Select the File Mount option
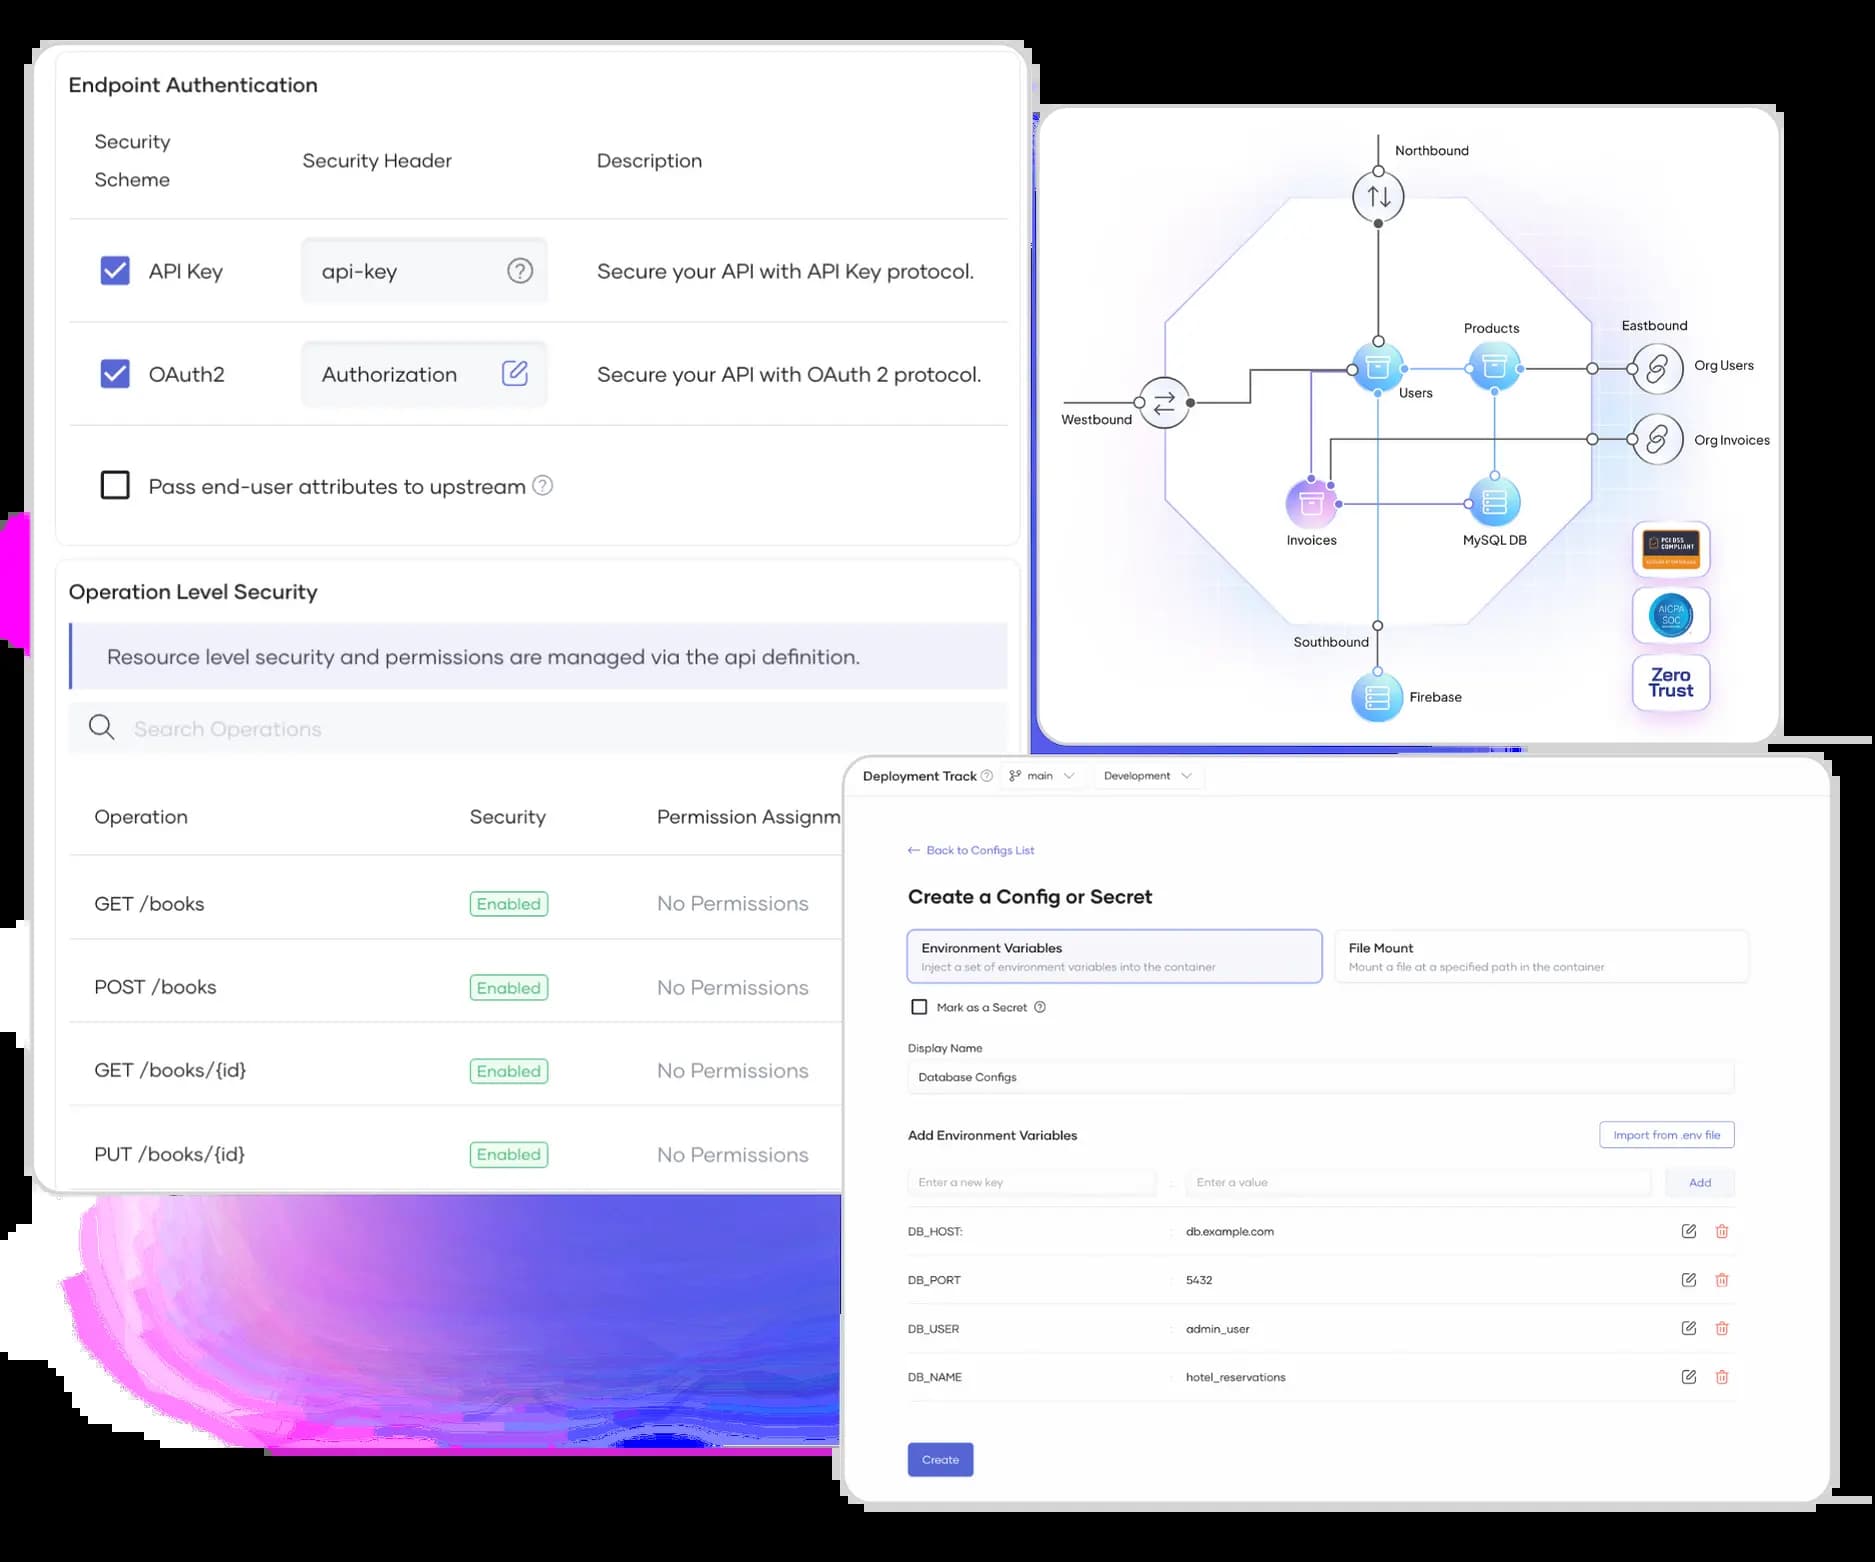This screenshot has width=1875, height=1562. pyautogui.click(x=1541, y=956)
